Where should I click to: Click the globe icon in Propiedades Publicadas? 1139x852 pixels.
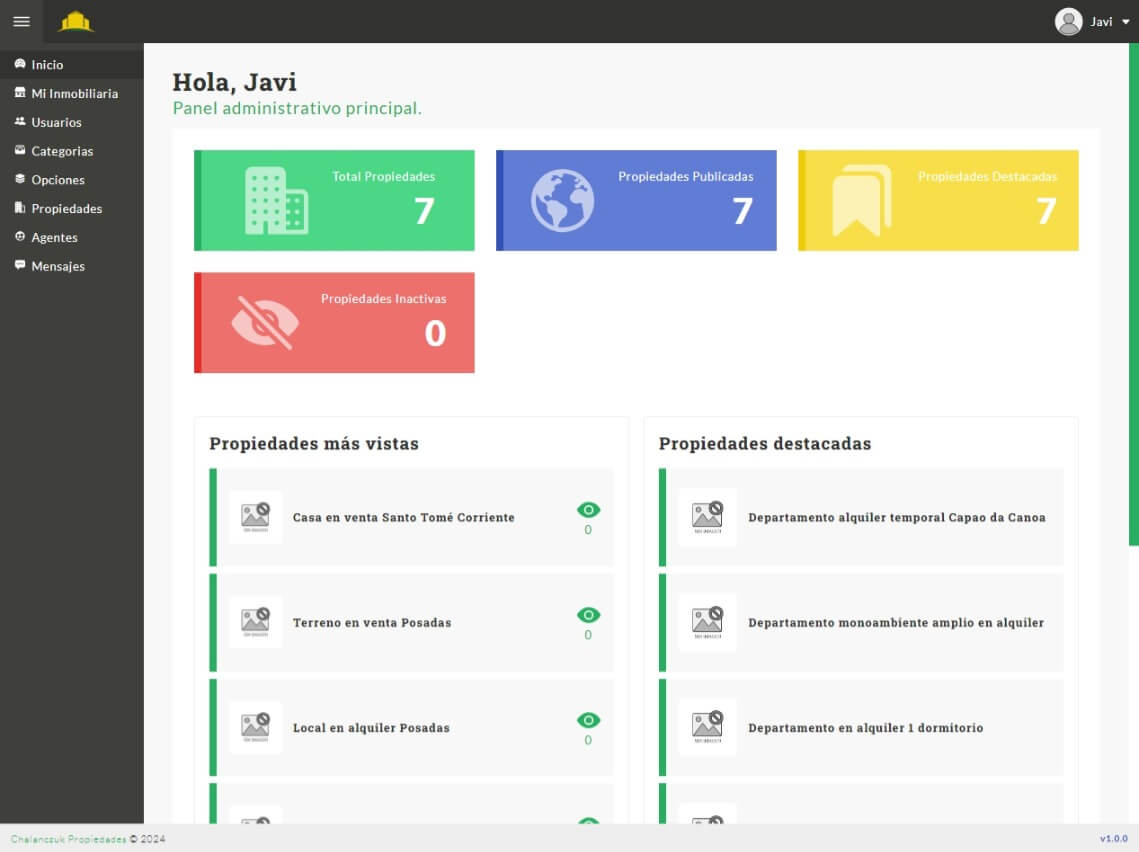click(562, 201)
